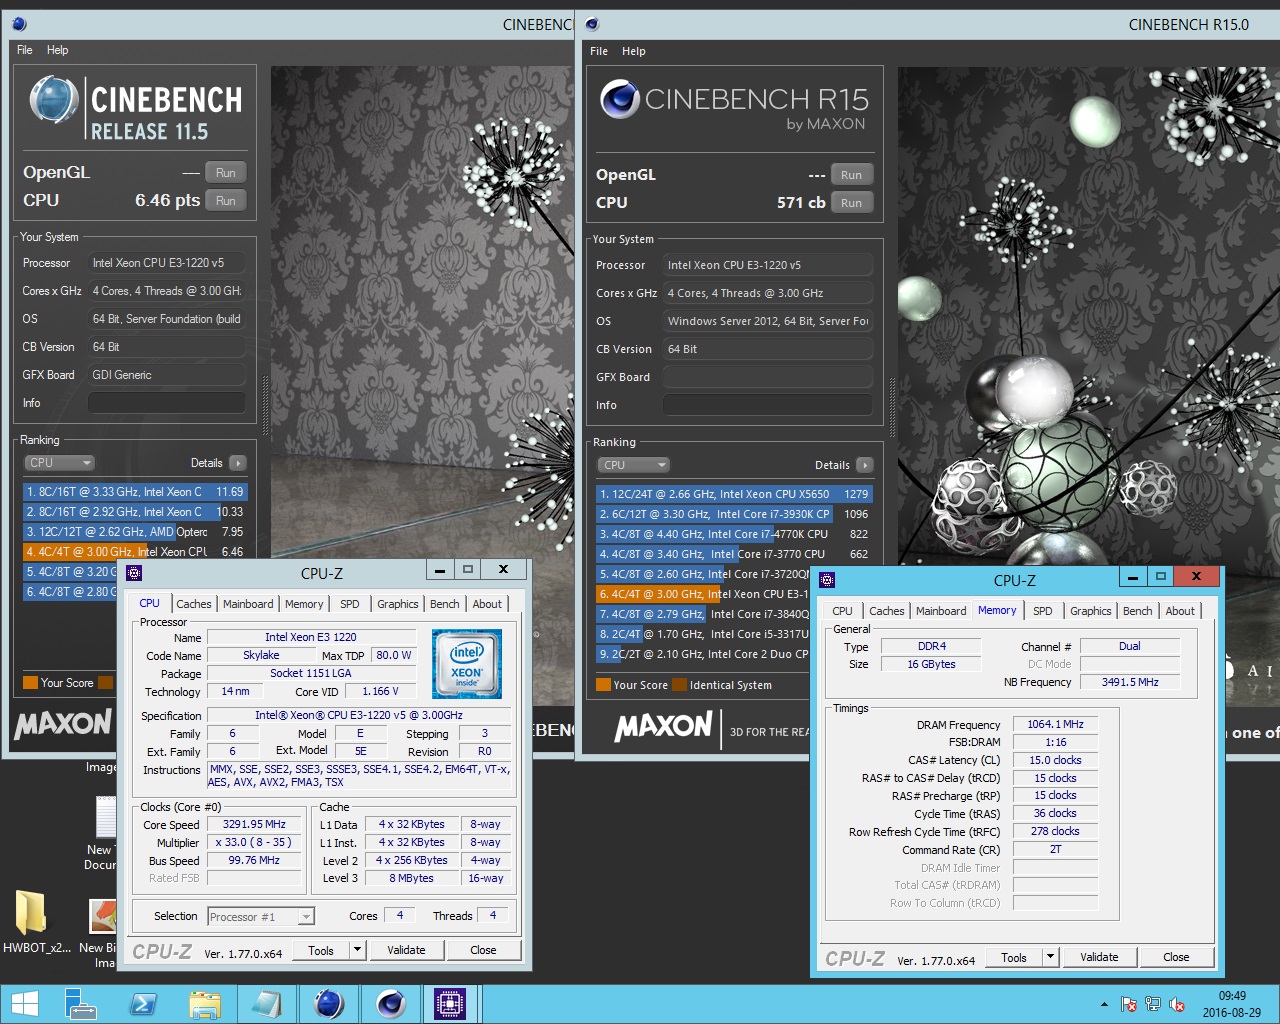Image resolution: width=1280 pixels, height=1024 pixels.
Task: Open ranking CPU dropdown in Cinebench R15
Action: 634,465
